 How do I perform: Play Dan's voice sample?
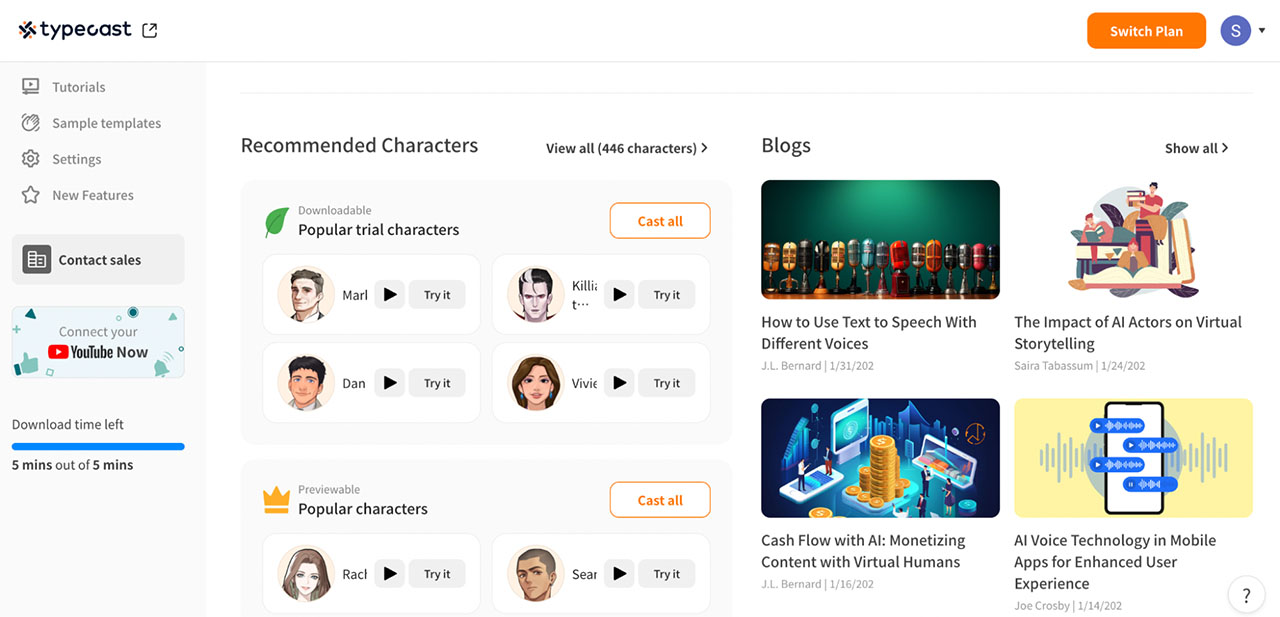click(x=389, y=382)
